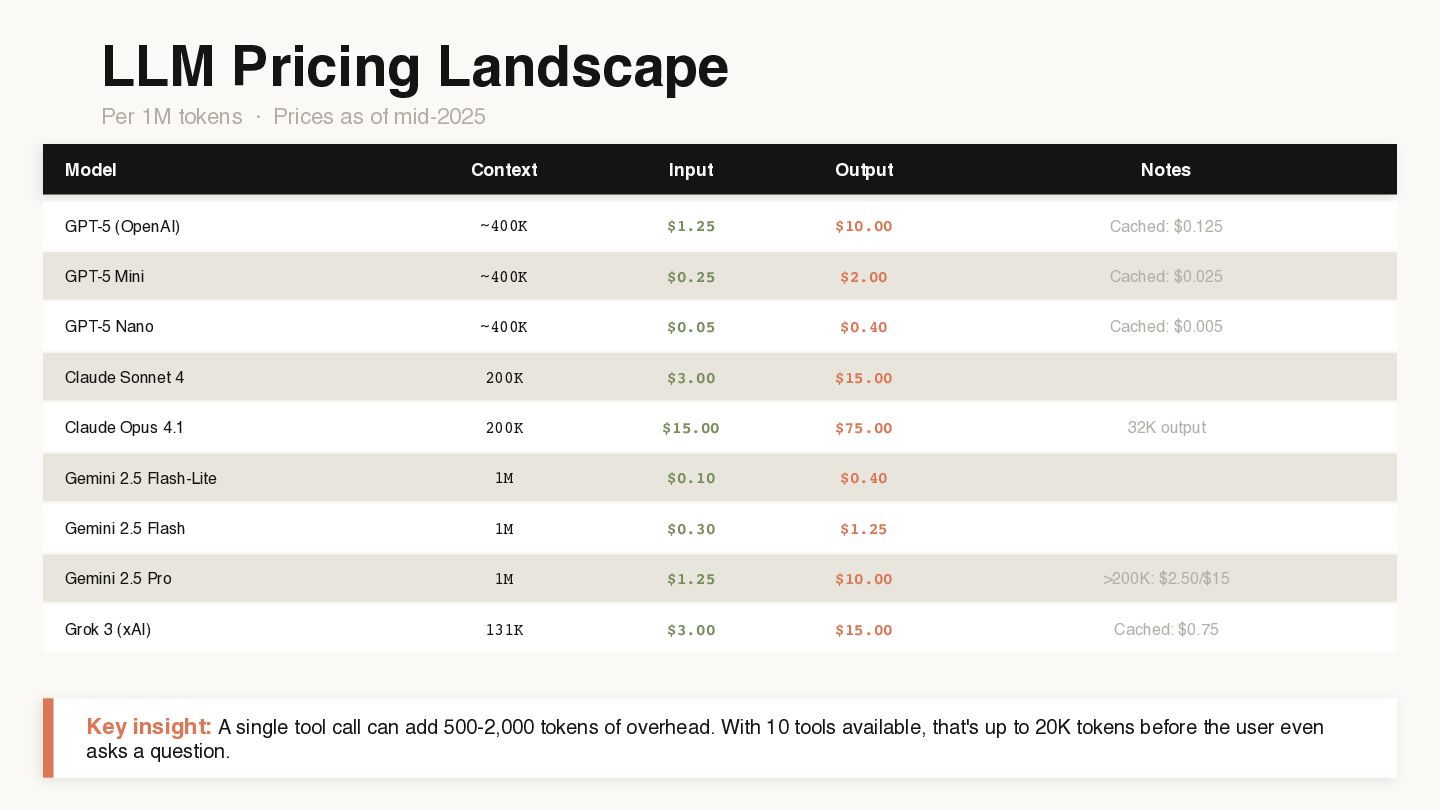The width and height of the screenshot is (1440, 810).
Task: Select the Claude Sonnet 4 model cell
Action: pos(125,377)
